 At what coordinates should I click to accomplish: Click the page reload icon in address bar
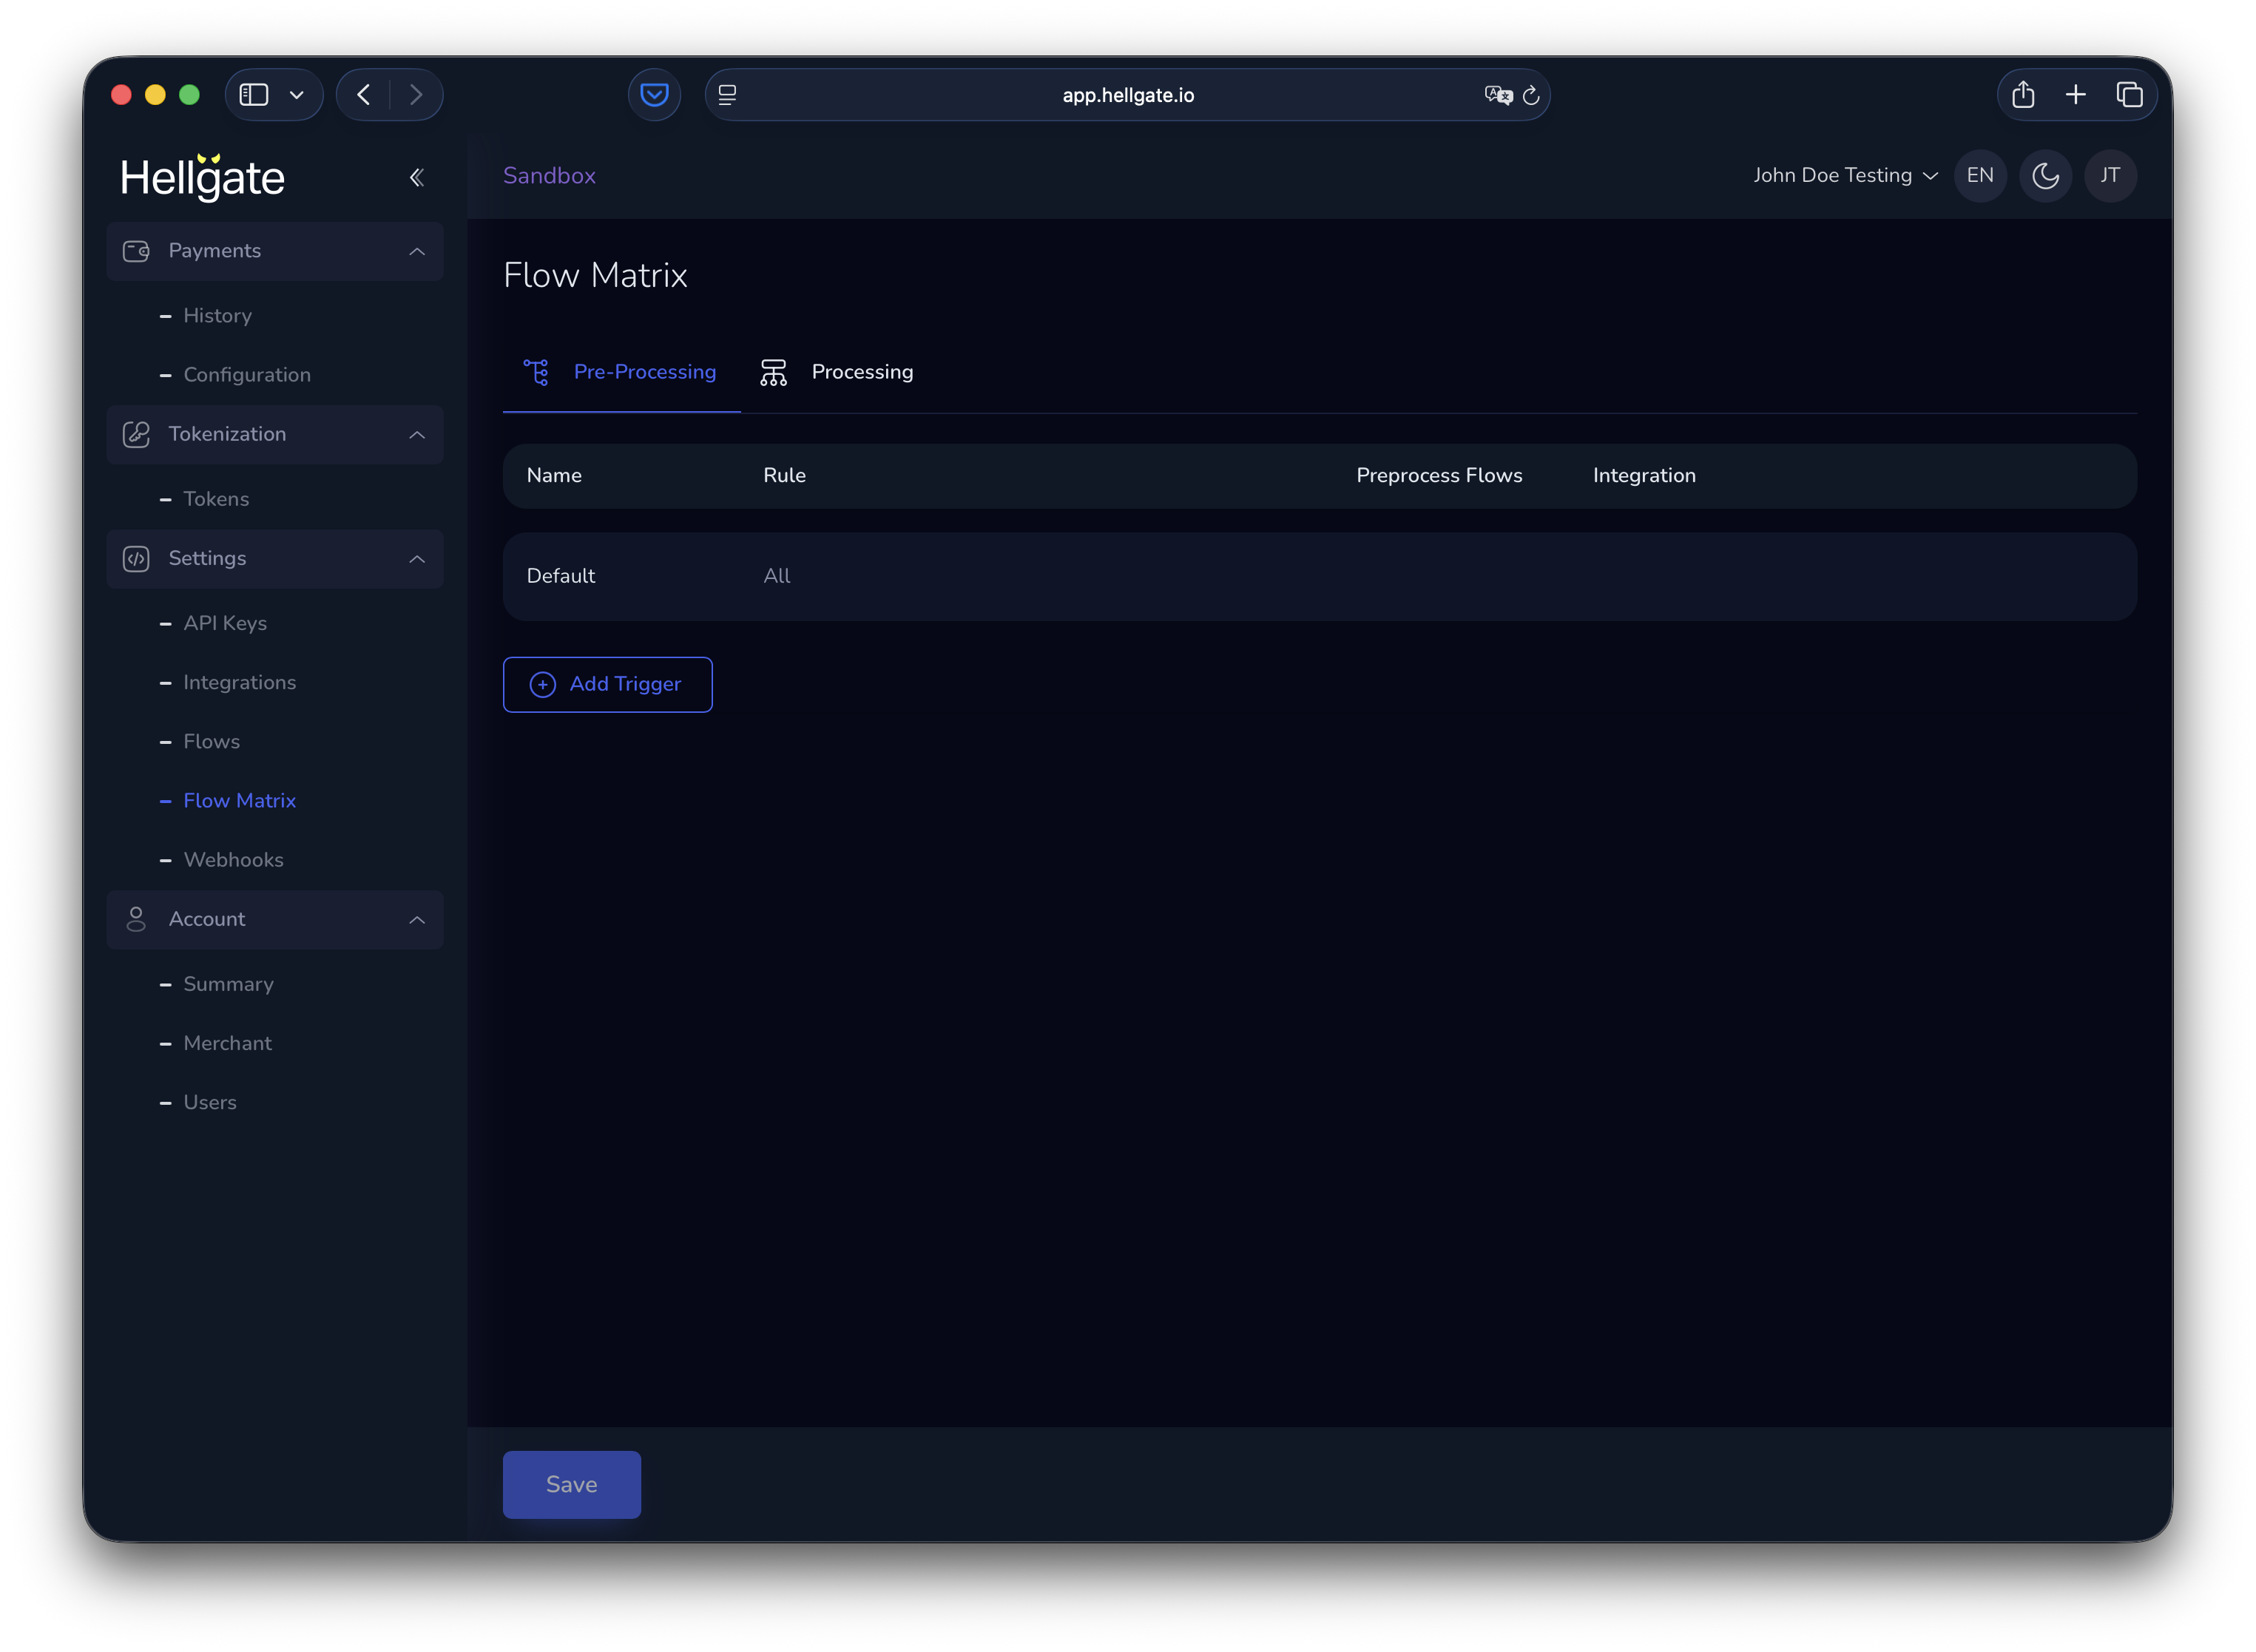click(x=1532, y=95)
